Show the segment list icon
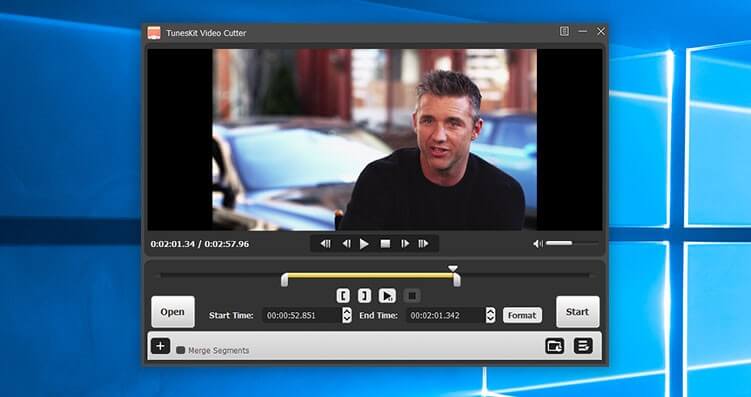Screen dimensions: 751x397 click(583, 346)
